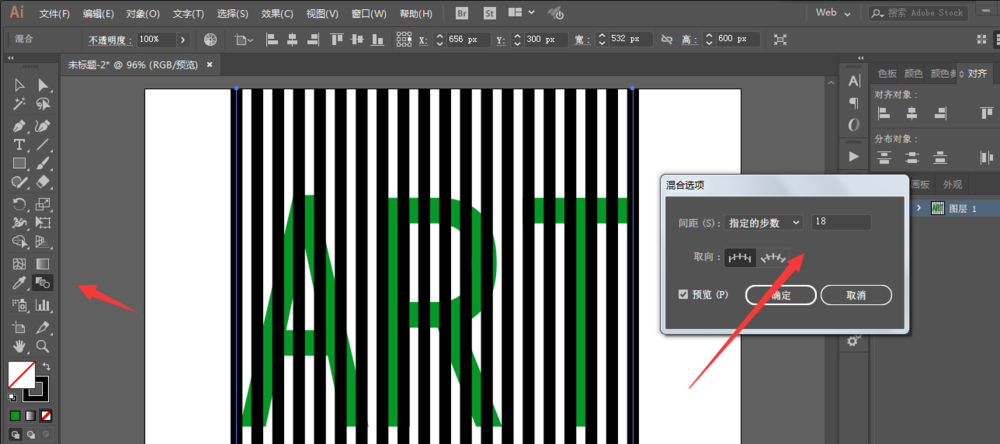This screenshot has width=1000, height=444.
Task: Select the Pen tool
Action: click(x=20, y=126)
